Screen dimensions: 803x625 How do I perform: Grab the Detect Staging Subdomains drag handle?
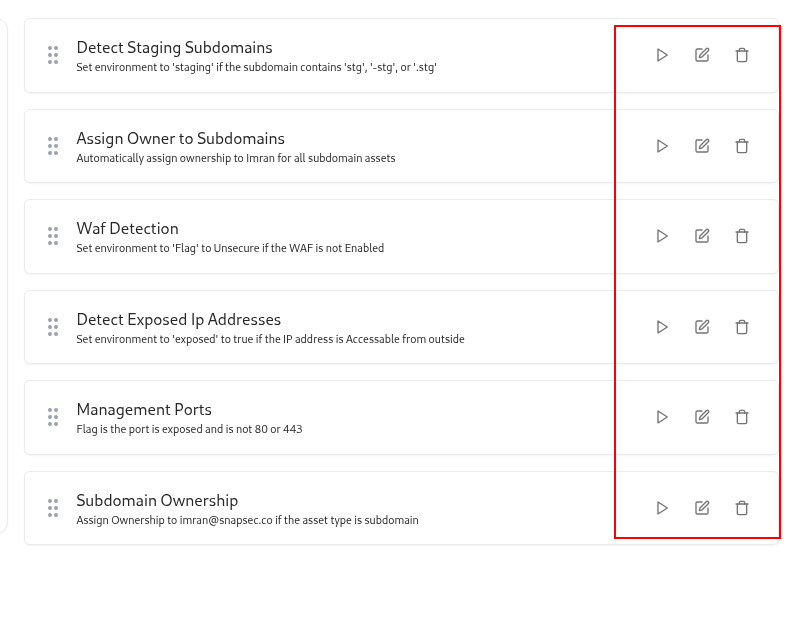(x=52, y=55)
